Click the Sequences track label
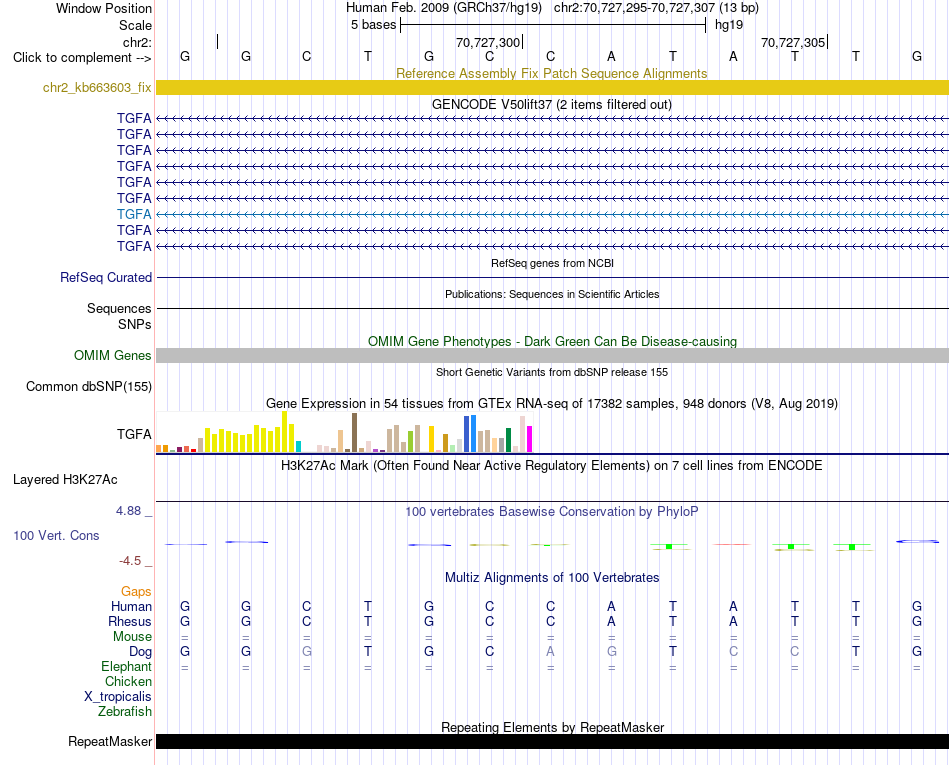The image size is (950, 765). coord(119,308)
